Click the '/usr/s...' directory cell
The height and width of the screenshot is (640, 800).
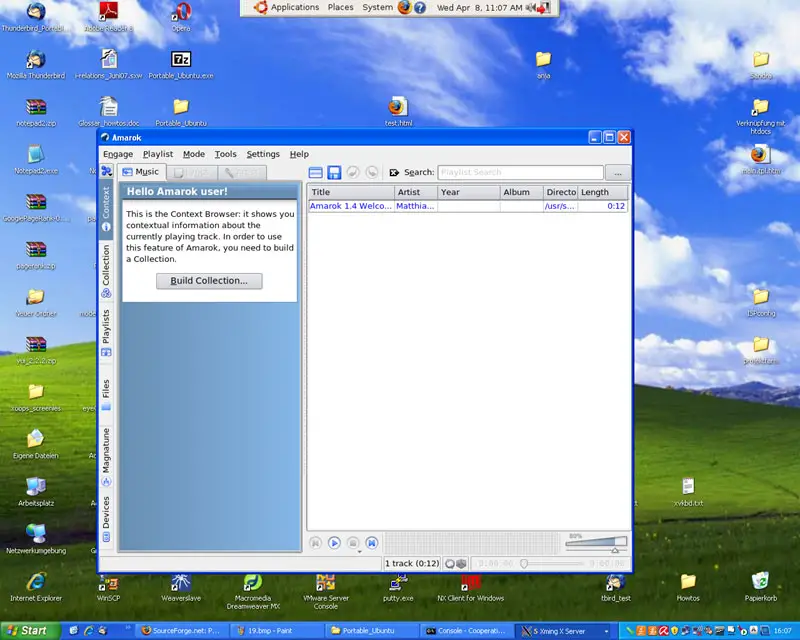pyautogui.click(x=560, y=206)
